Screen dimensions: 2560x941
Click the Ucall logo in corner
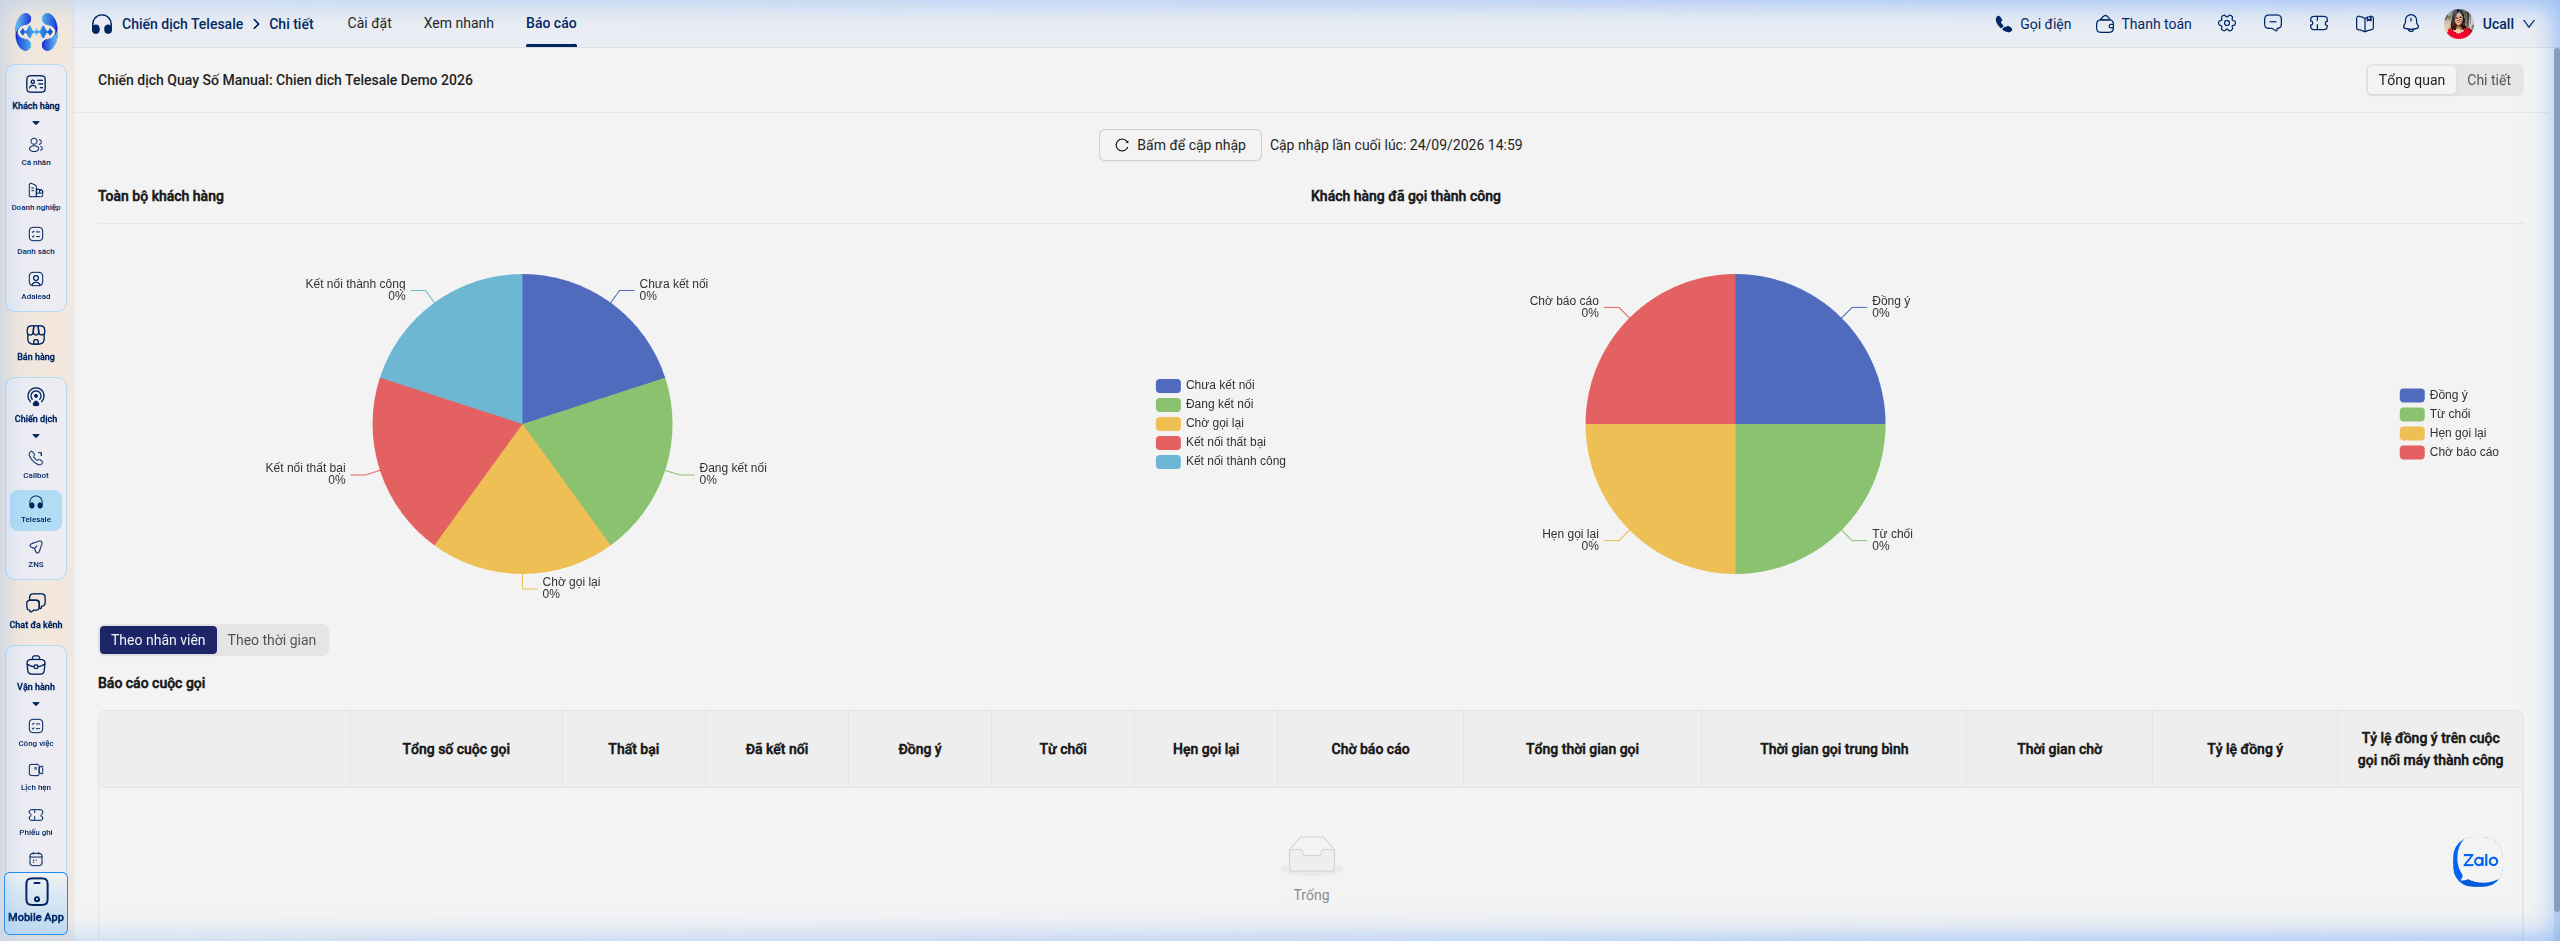pos(36,31)
